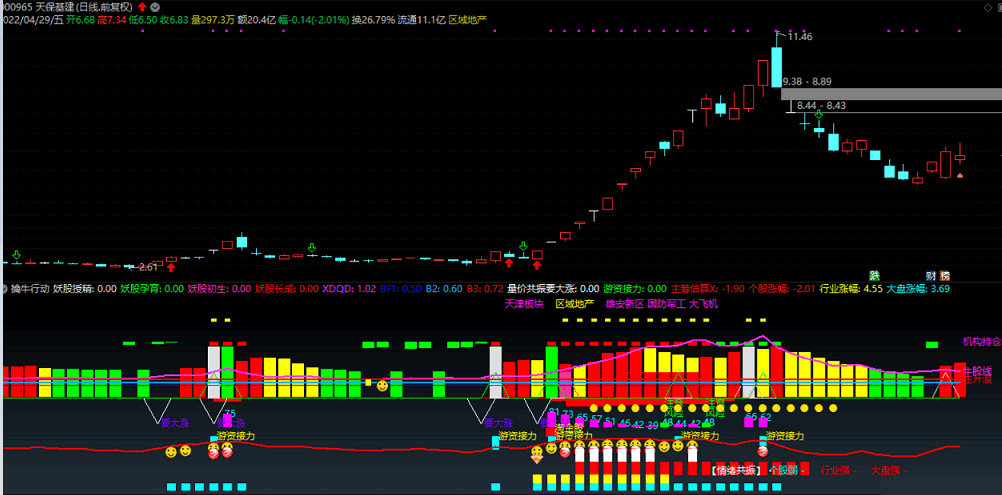This screenshot has width=1002, height=495.
Task: Click the 2.61 low price label
Action: point(148,266)
